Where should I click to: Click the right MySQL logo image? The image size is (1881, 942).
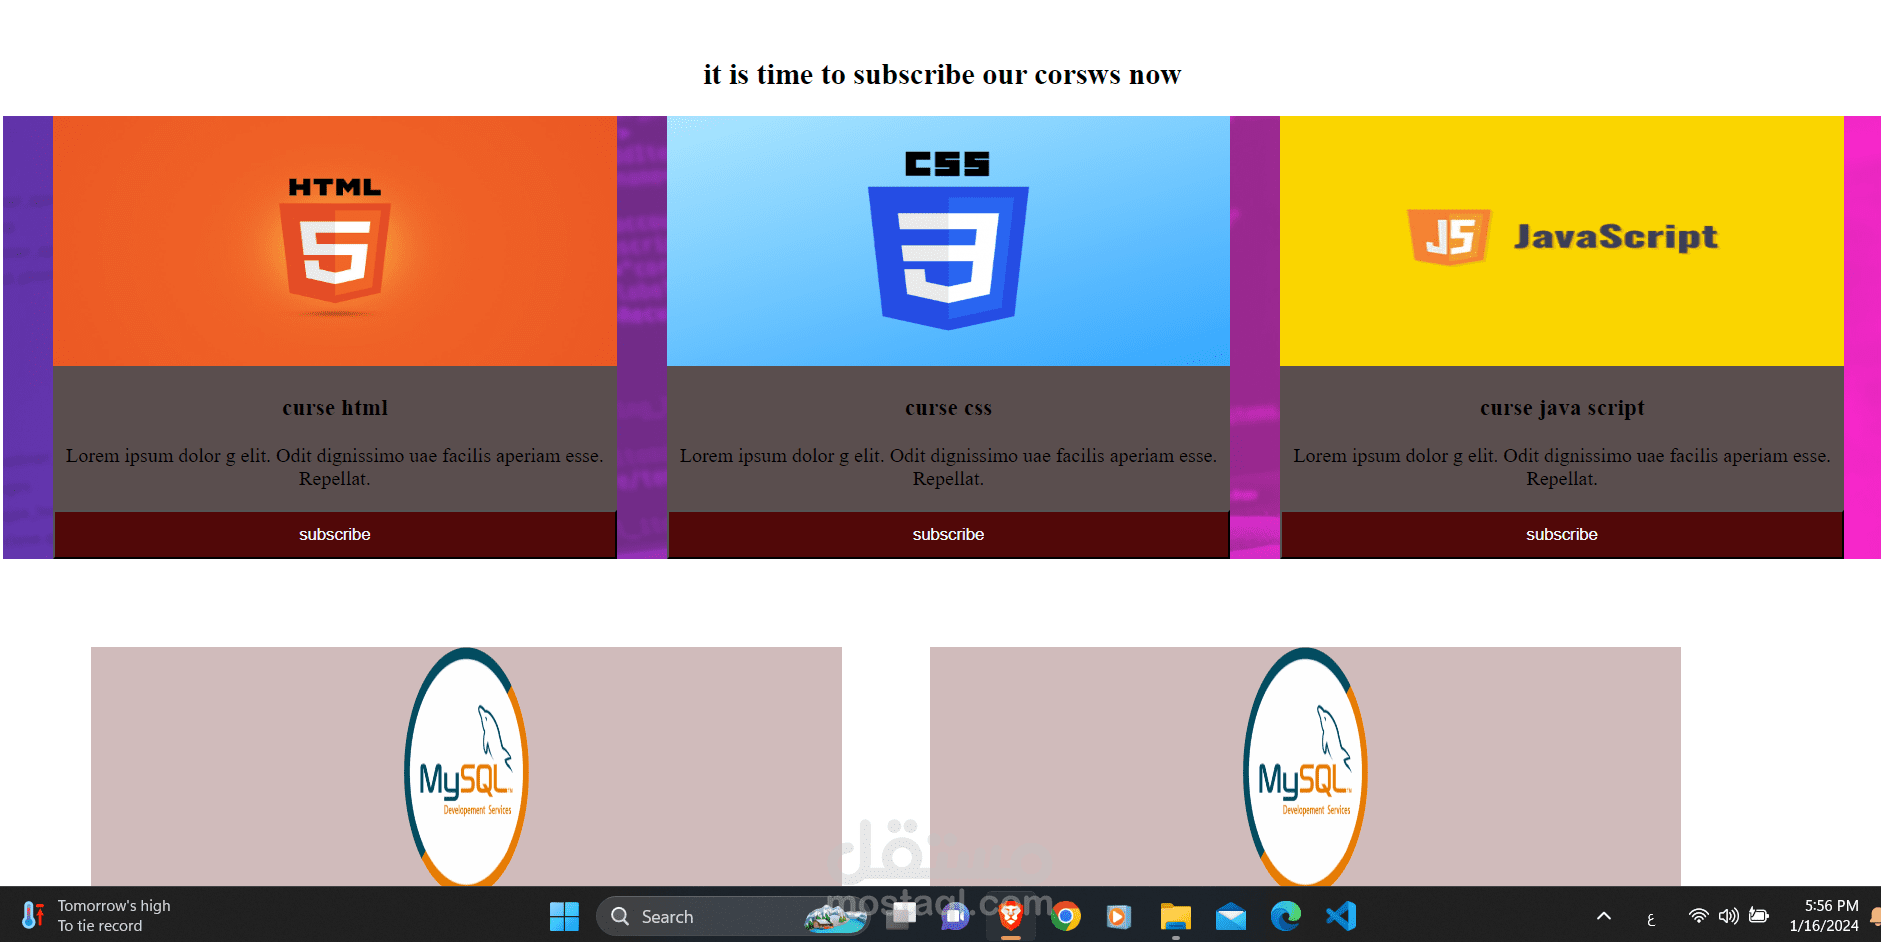[x=1305, y=767]
